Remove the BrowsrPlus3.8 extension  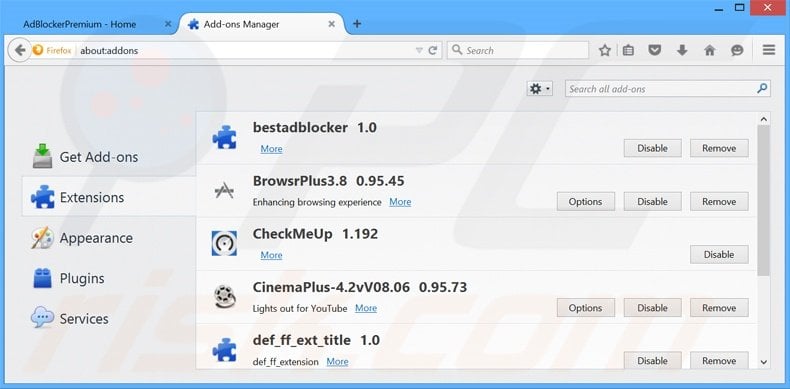pos(719,202)
